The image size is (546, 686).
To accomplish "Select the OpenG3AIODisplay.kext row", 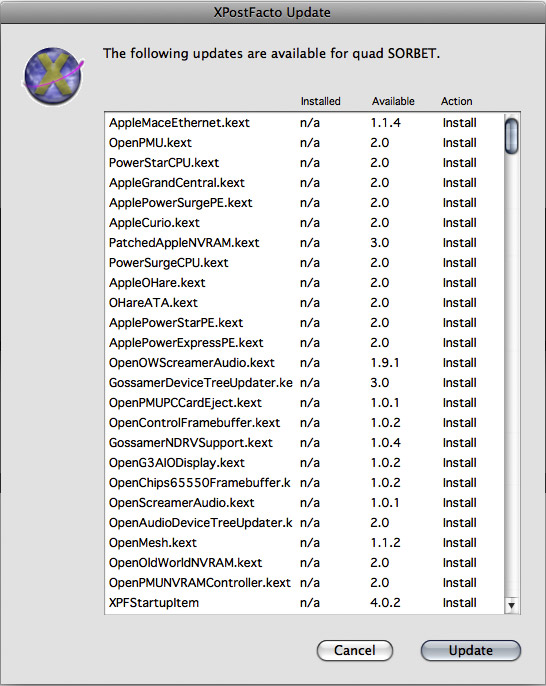I will tap(304, 463).
